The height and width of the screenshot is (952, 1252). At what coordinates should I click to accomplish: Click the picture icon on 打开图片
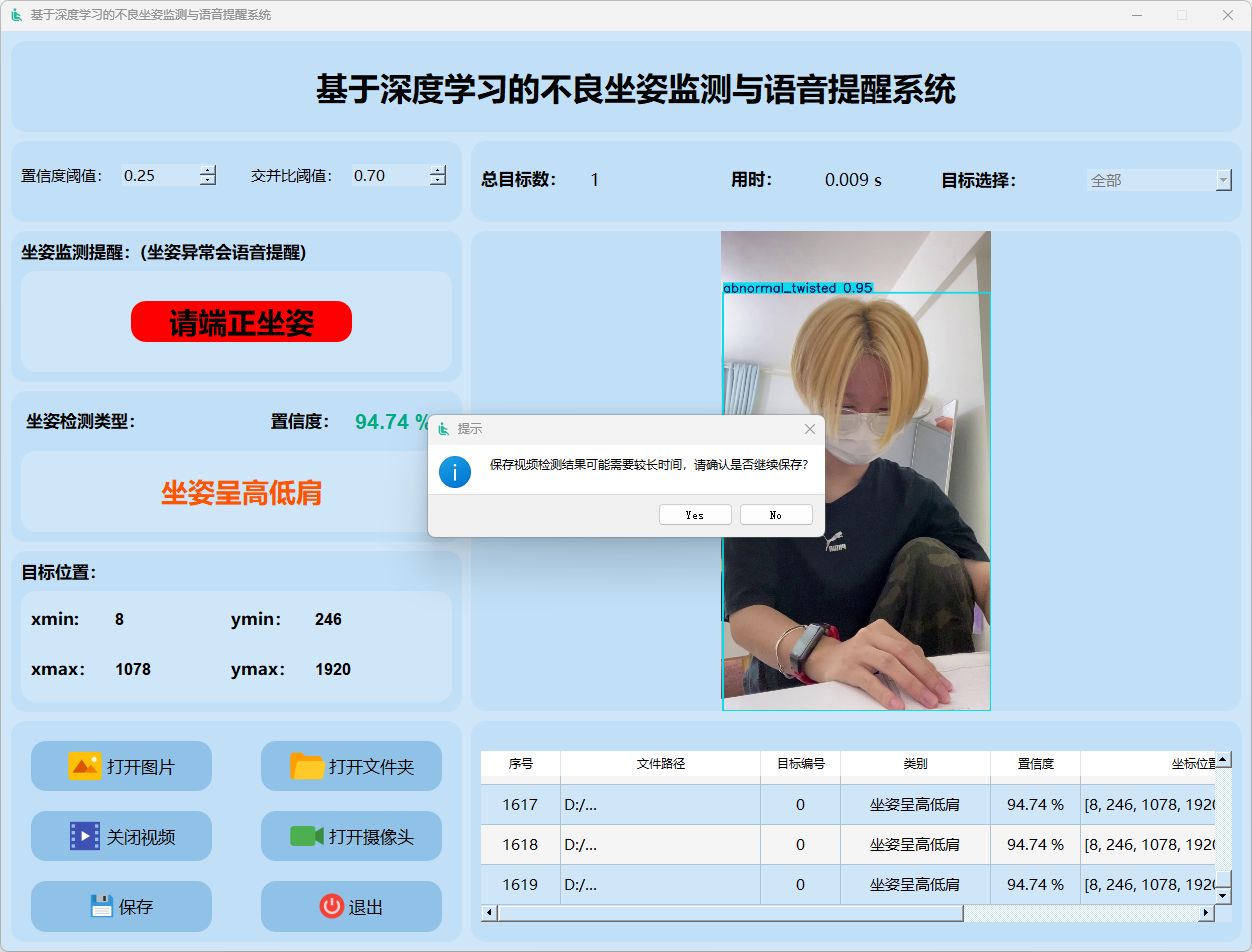point(84,766)
